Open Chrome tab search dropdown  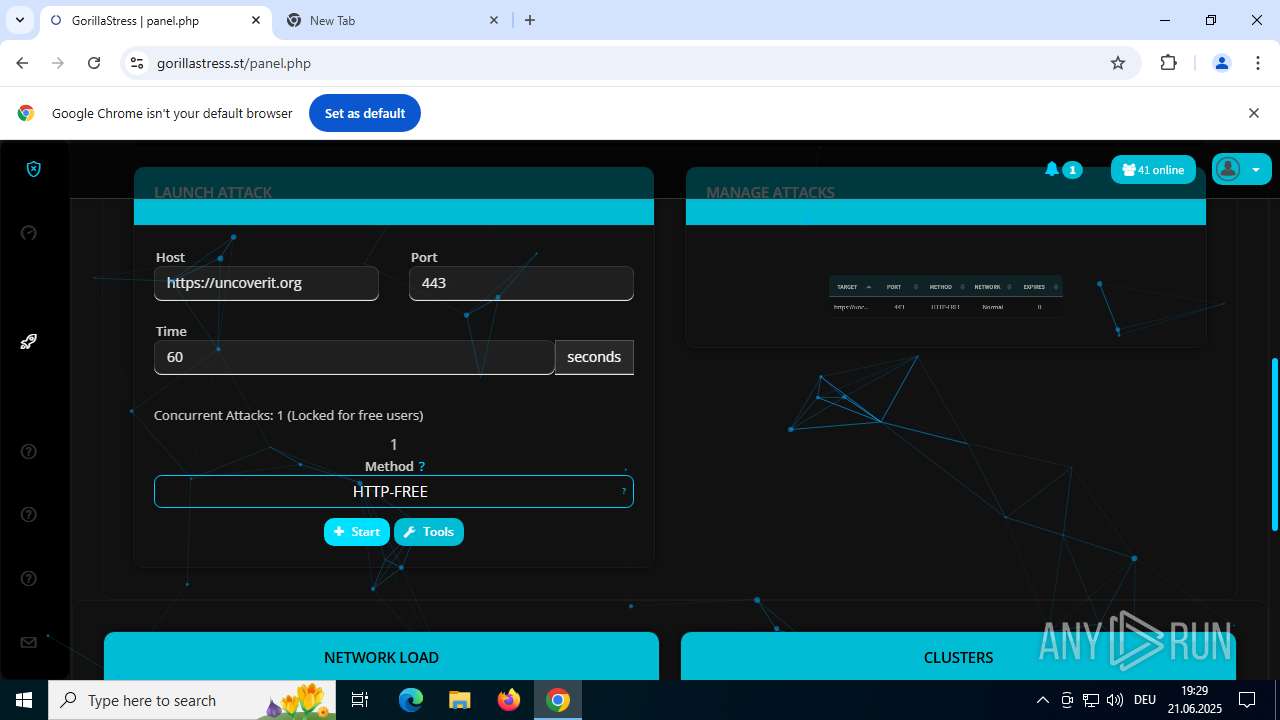19,20
